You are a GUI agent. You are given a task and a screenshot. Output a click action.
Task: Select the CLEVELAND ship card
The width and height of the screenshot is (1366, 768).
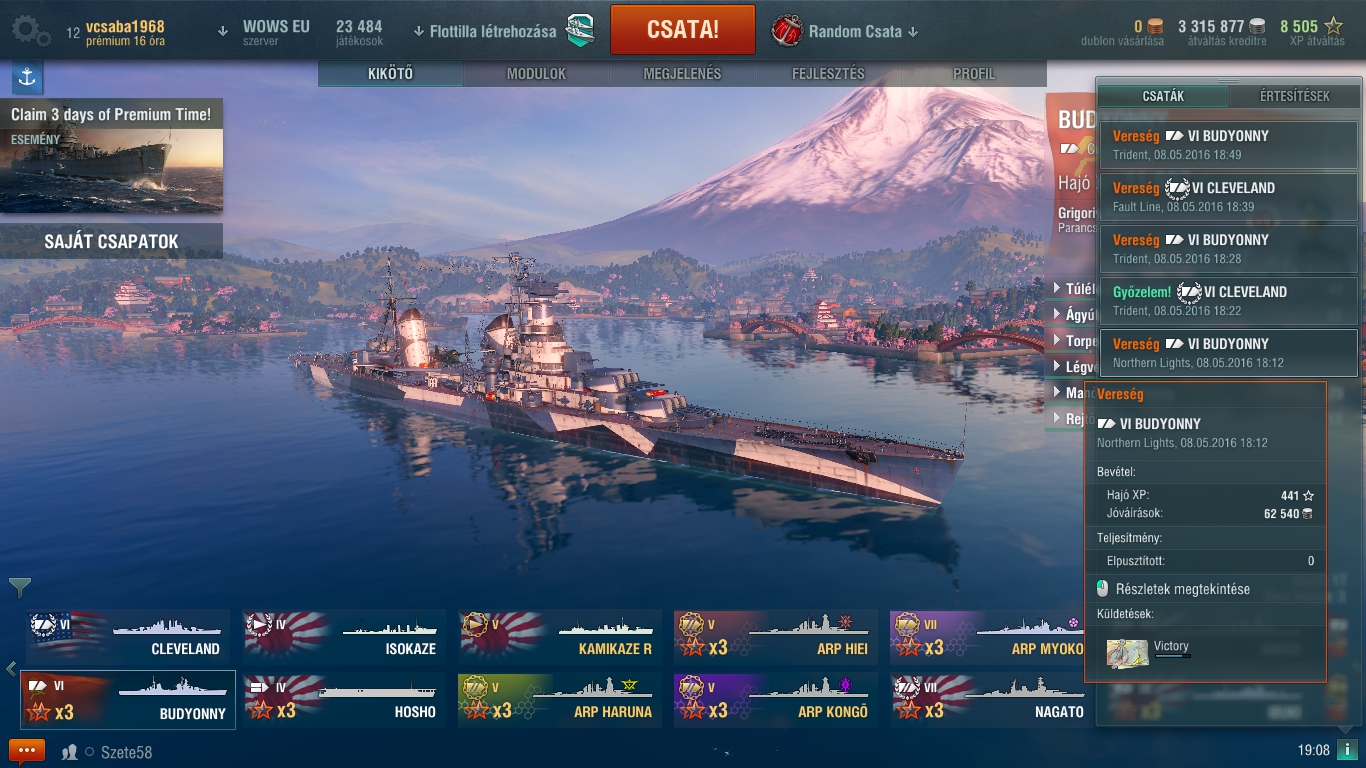[127, 635]
